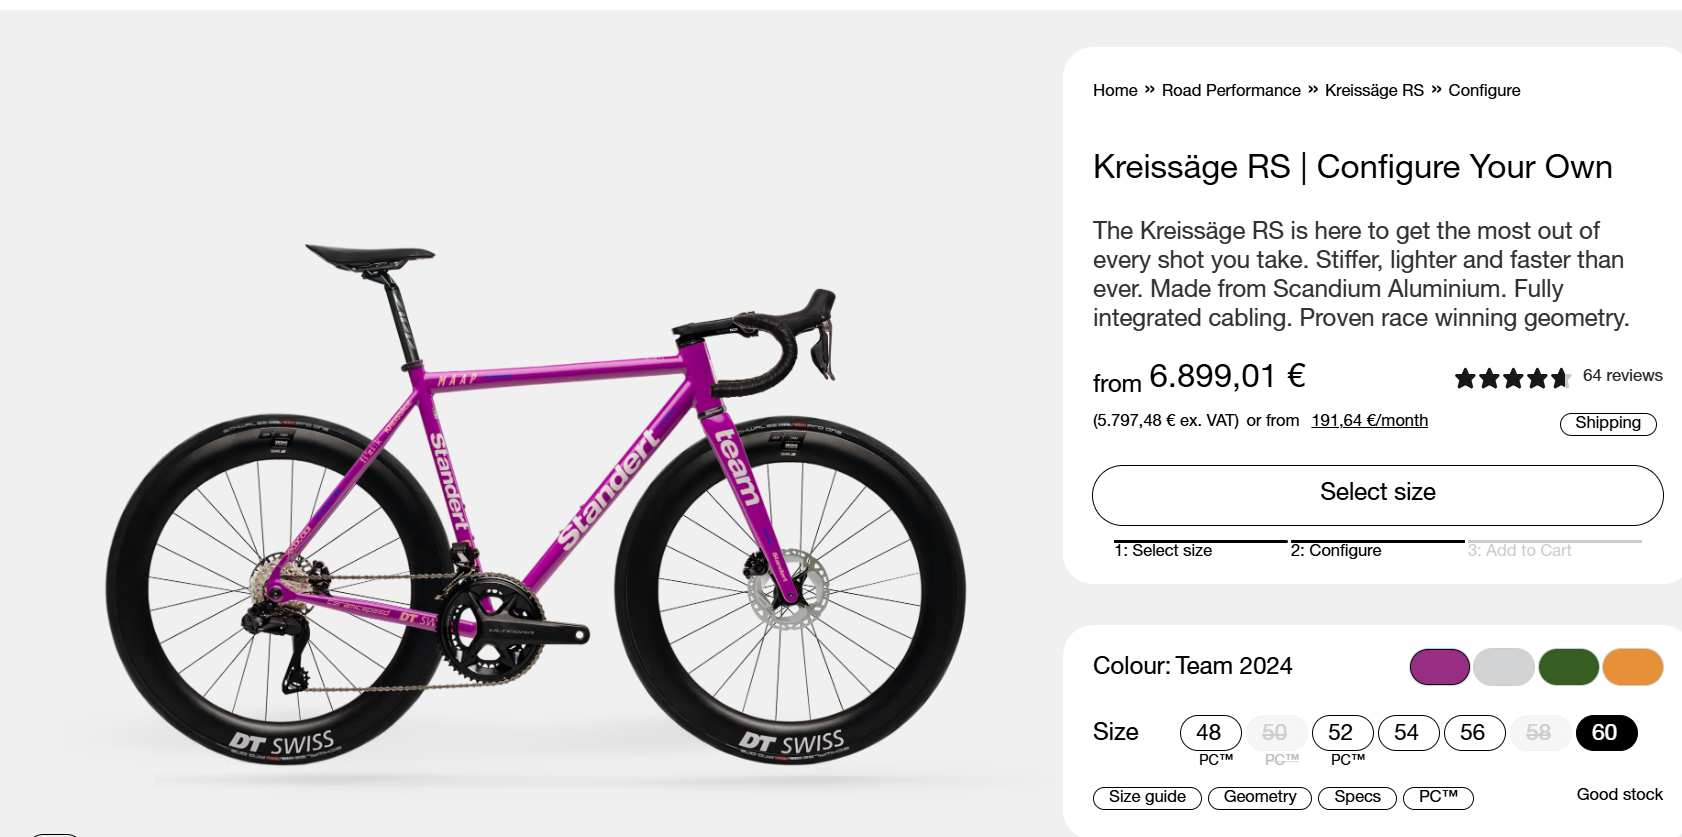The image size is (1682, 837).
Task: Choose frame size 48
Action: point(1210,733)
